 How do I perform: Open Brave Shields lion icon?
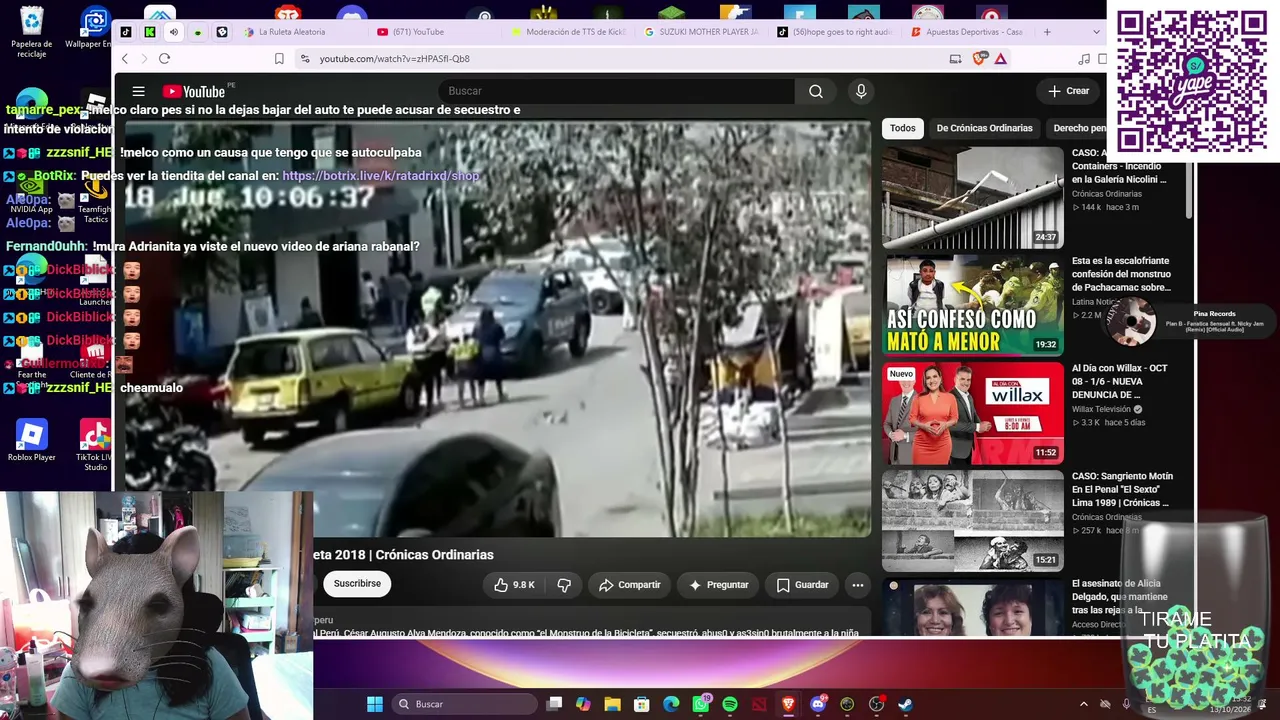click(x=980, y=59)
